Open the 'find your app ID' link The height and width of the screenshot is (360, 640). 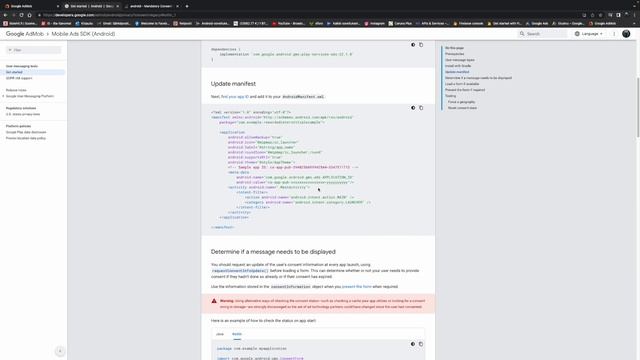point(235,97)
